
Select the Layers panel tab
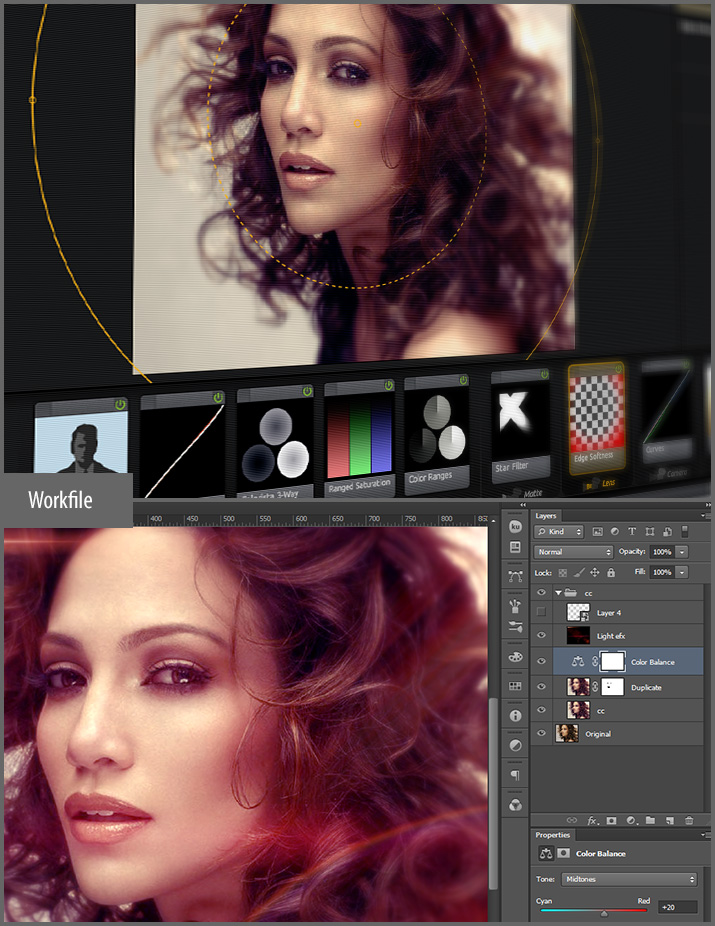(546, 515)
